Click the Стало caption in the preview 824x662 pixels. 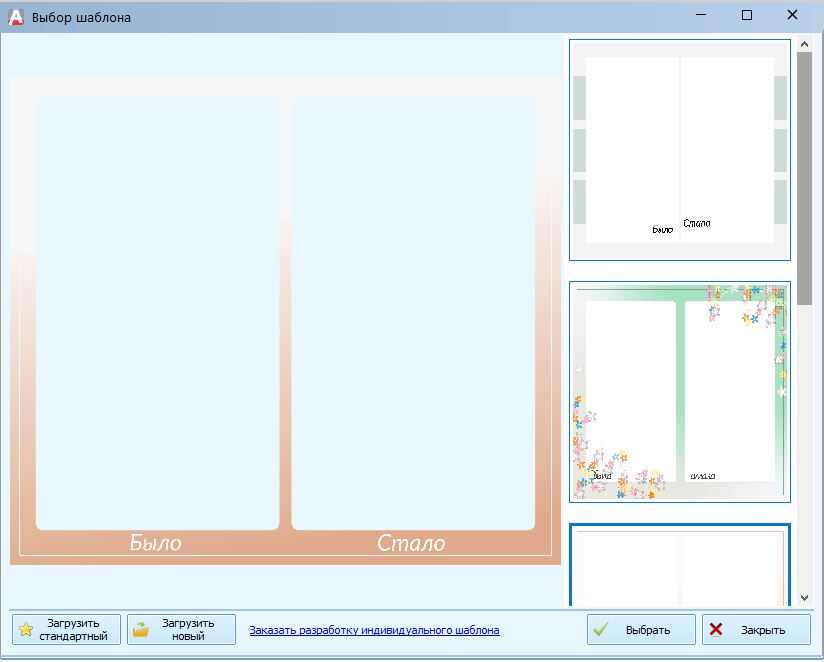point(411,543)
